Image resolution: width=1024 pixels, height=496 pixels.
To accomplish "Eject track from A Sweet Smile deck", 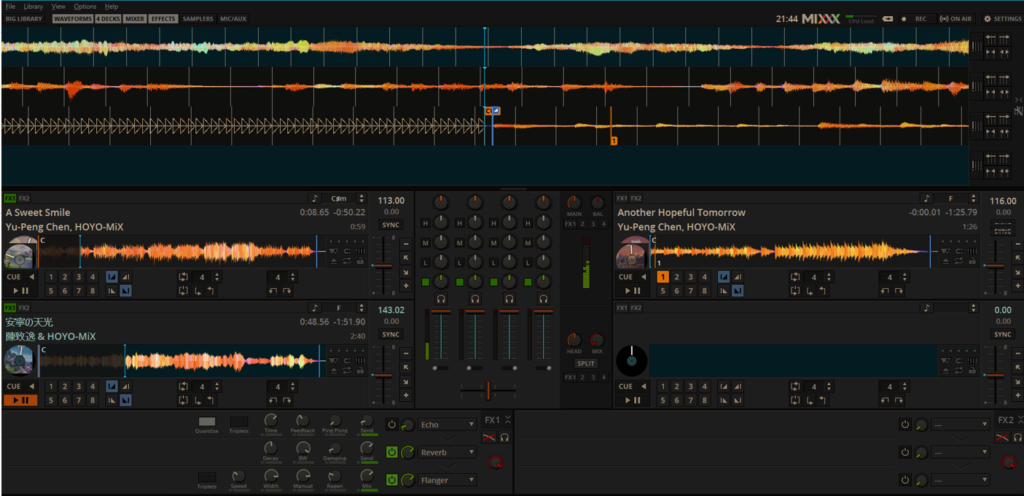I will tap(334, 261).
